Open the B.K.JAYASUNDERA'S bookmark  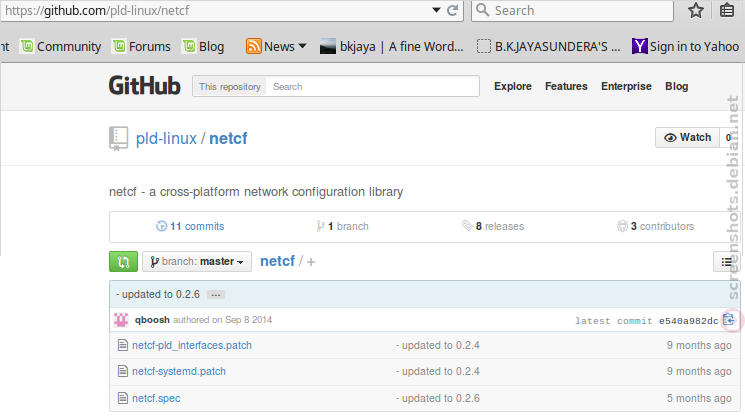(549, 47)
